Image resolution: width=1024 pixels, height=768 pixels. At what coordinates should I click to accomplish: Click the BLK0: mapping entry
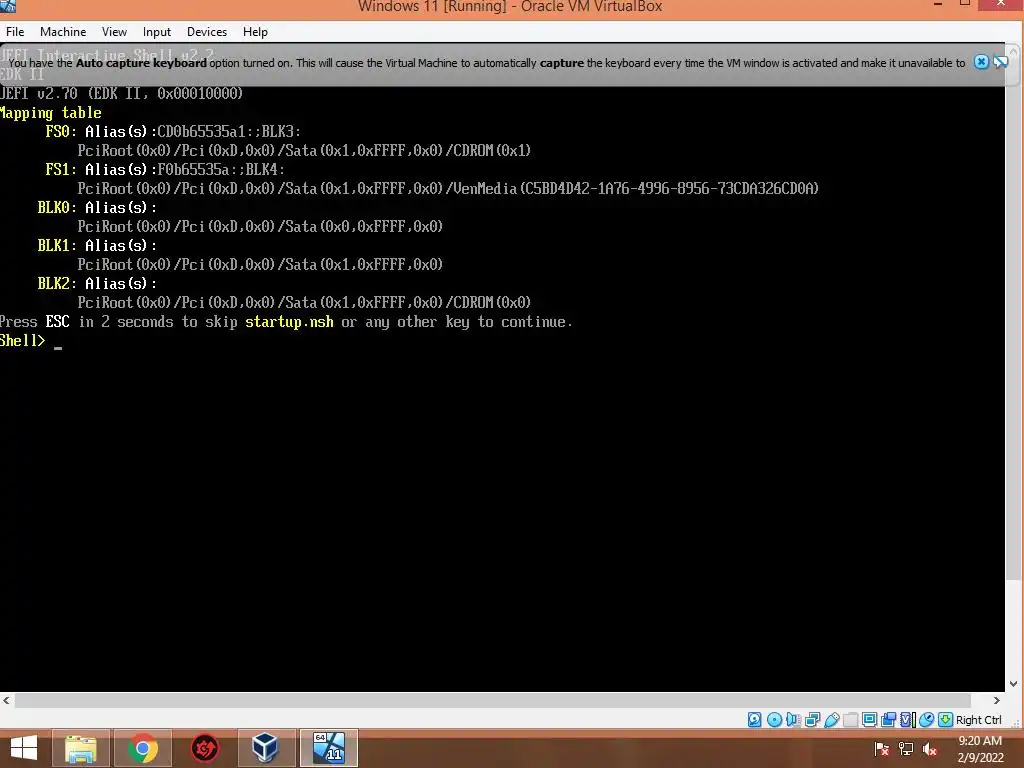coord(97,207)
